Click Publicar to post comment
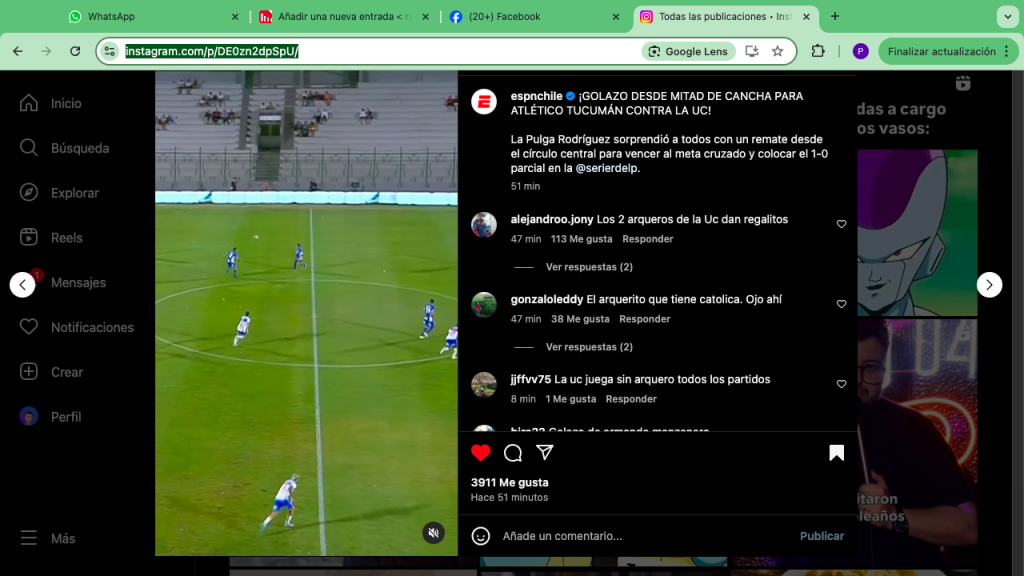This screenshot has height=576, width=1024. tap(822, 536)
